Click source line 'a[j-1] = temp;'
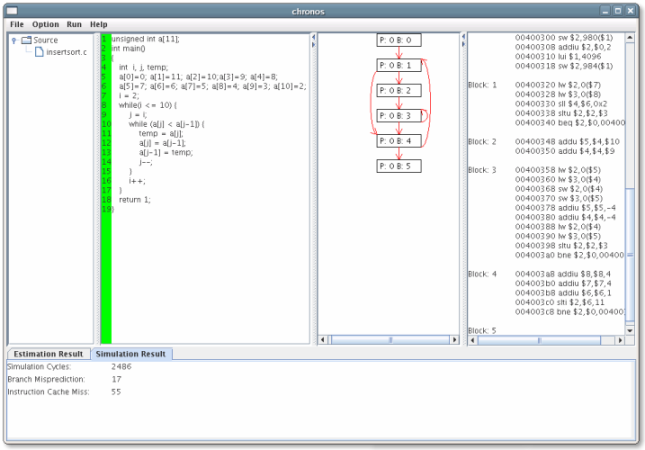Viewport: 645px width, 450px height. pyautogui.click(x=166, y=153)
